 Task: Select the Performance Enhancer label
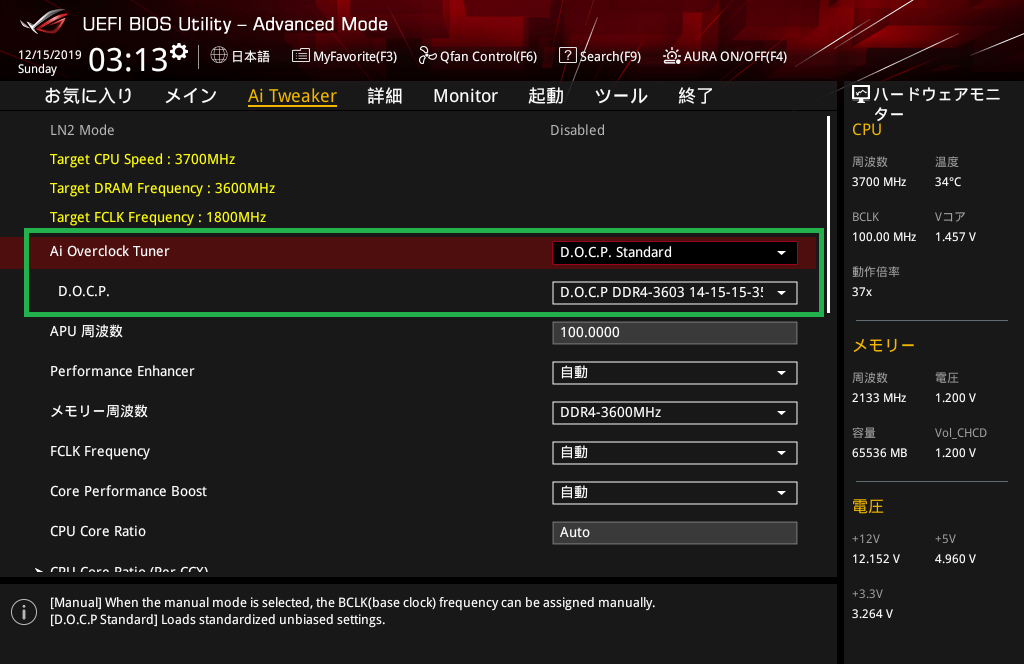click(x=122, y=372)
